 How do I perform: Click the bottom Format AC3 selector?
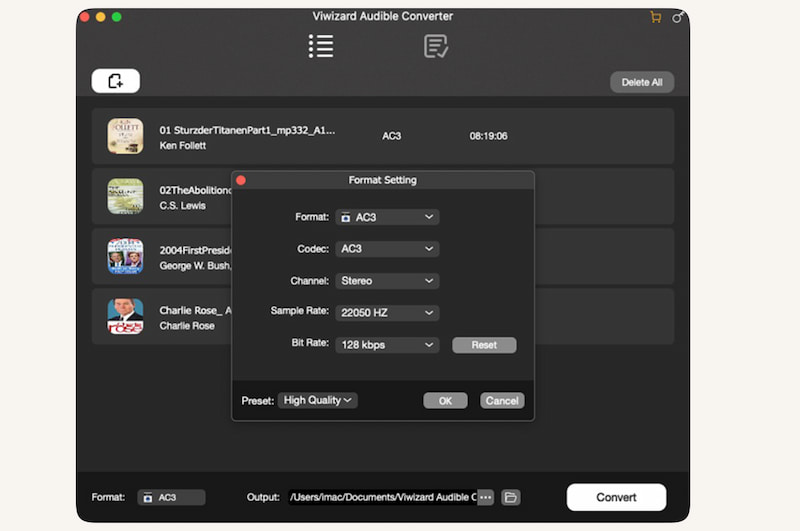coord(171,497)
